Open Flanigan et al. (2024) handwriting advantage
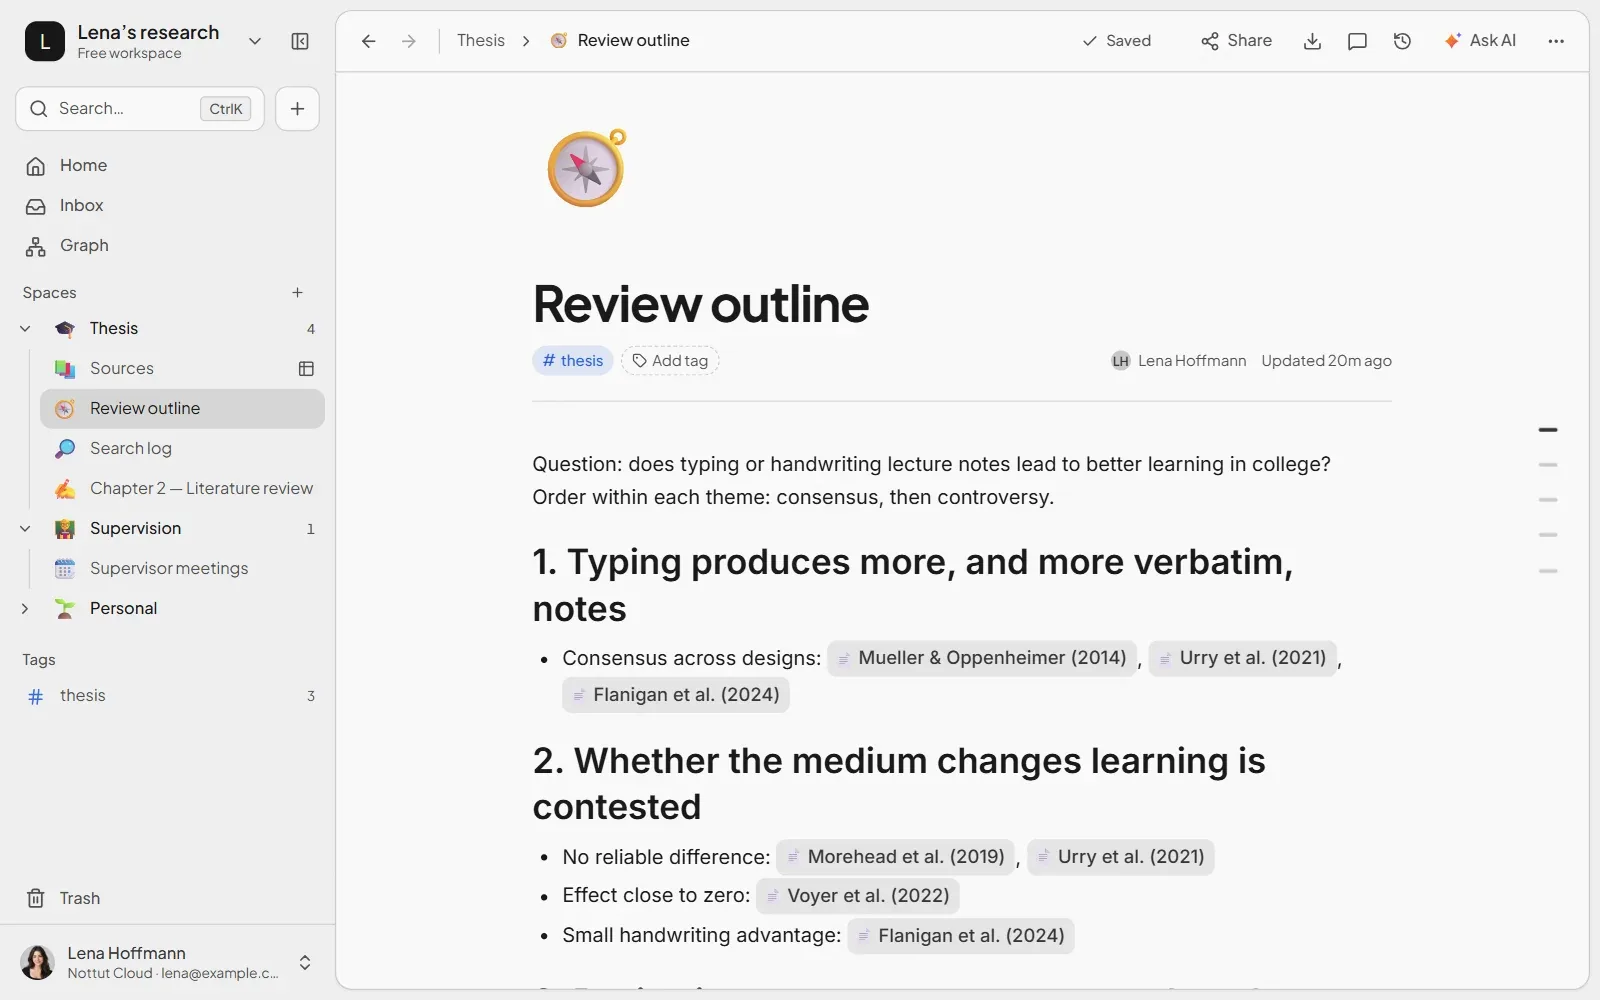Viewport: 1600px width, 1000px height. coord(961,936)
